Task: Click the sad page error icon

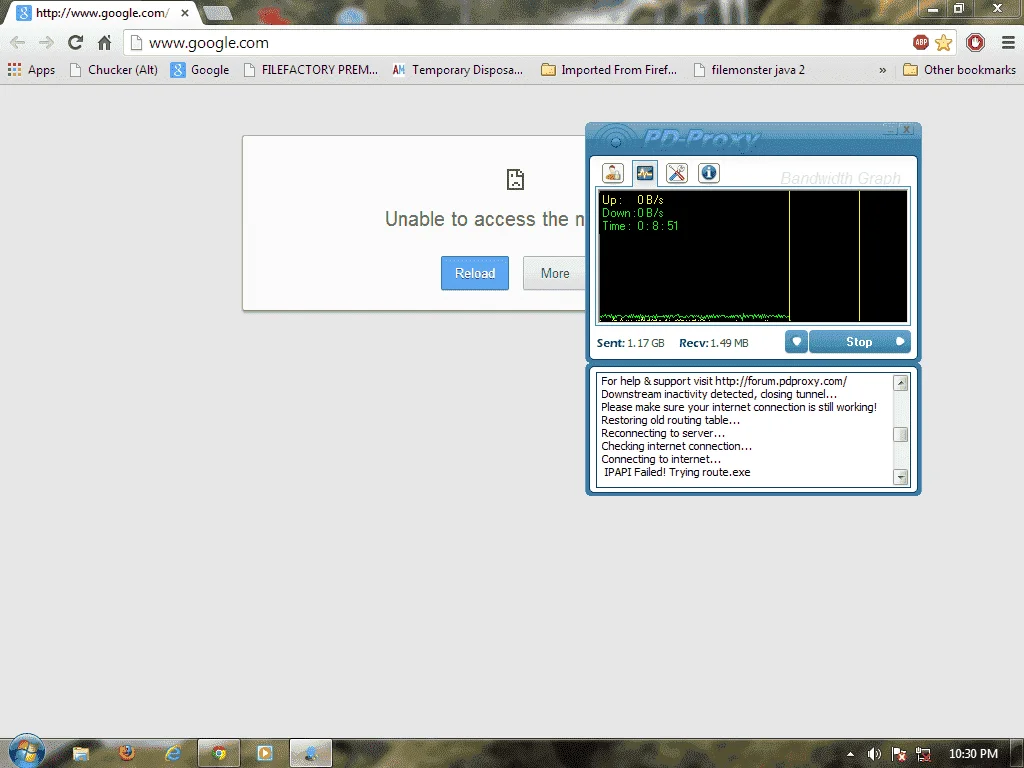Action: [x=515, y=180]
